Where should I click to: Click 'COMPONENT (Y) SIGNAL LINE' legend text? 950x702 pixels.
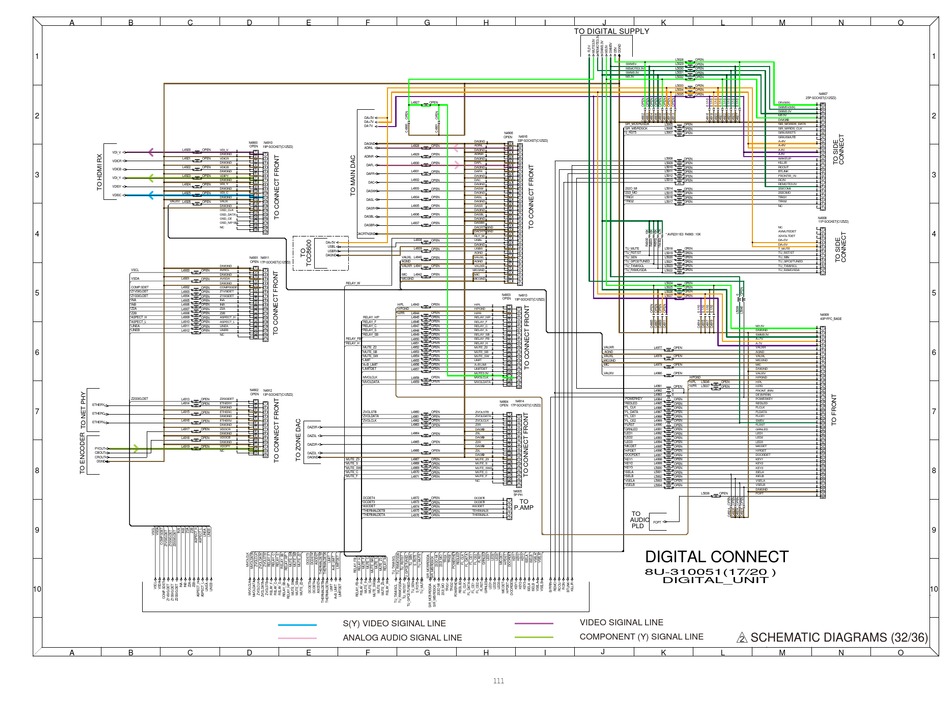pyautogui.click(x=642, y=637)
